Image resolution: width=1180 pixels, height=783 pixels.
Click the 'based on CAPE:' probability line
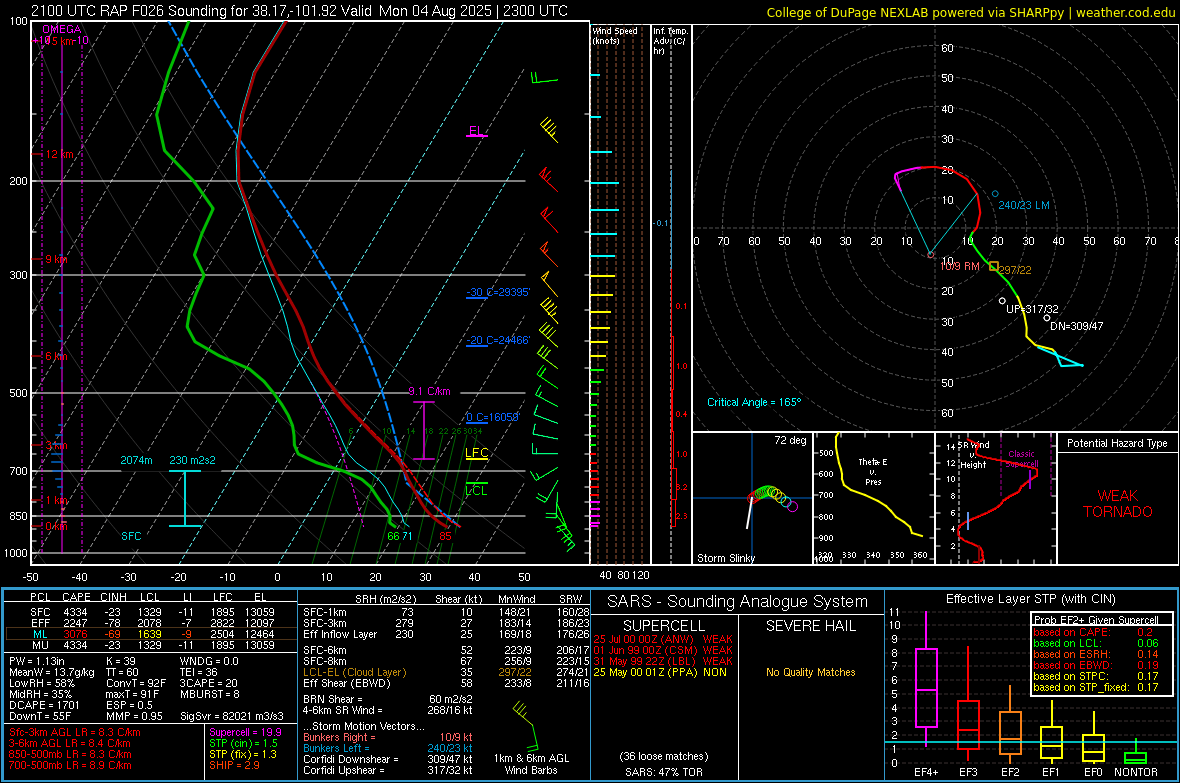[1095, 632]
